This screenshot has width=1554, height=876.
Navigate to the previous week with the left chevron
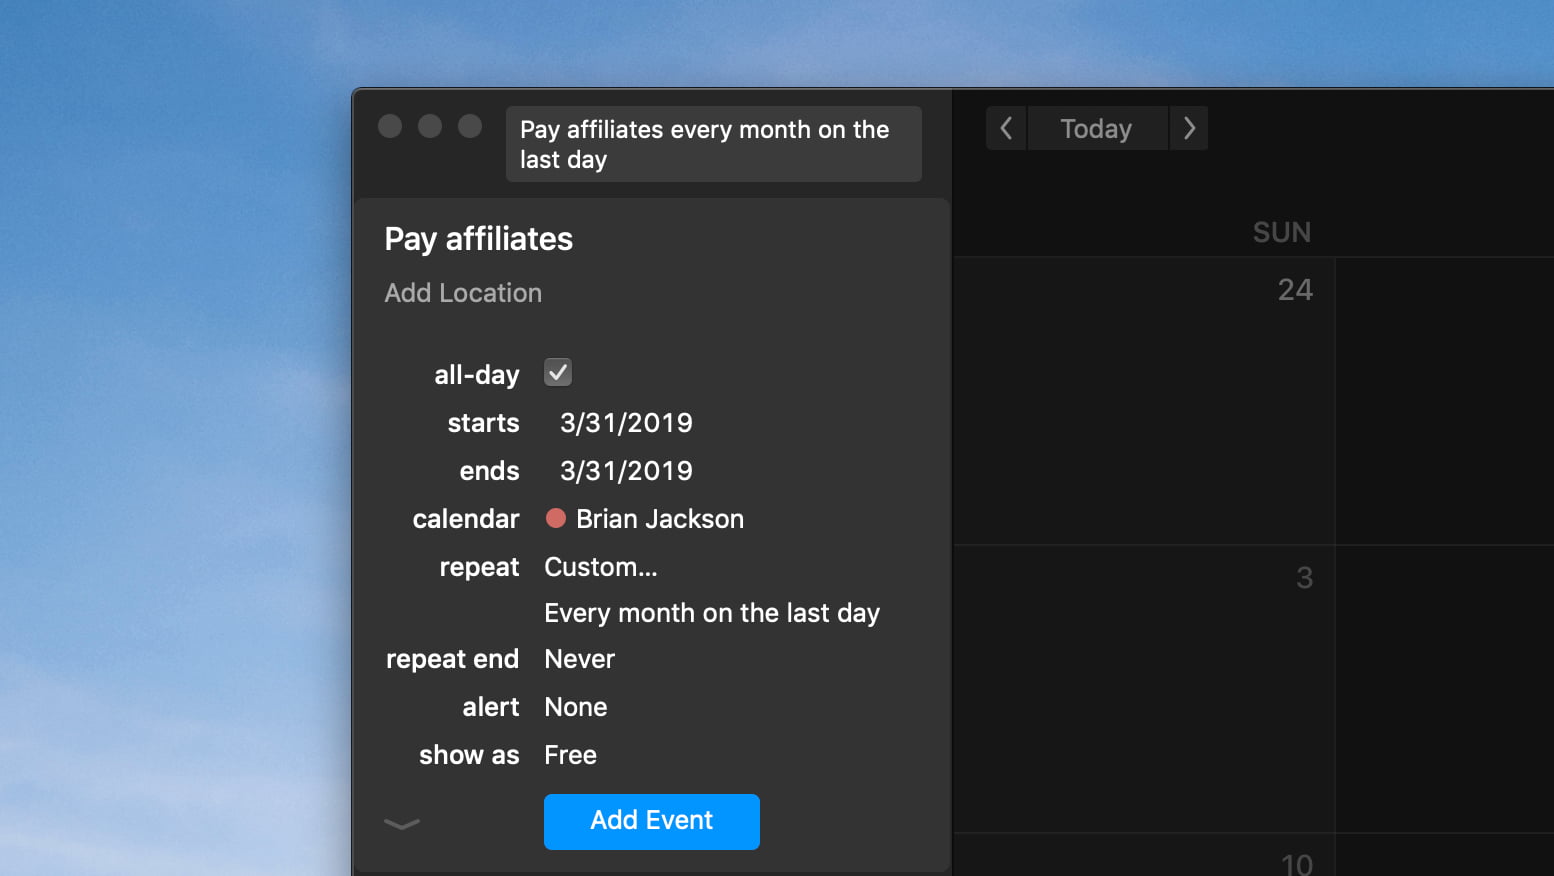pyautogui.click(x=1006, y=128)
